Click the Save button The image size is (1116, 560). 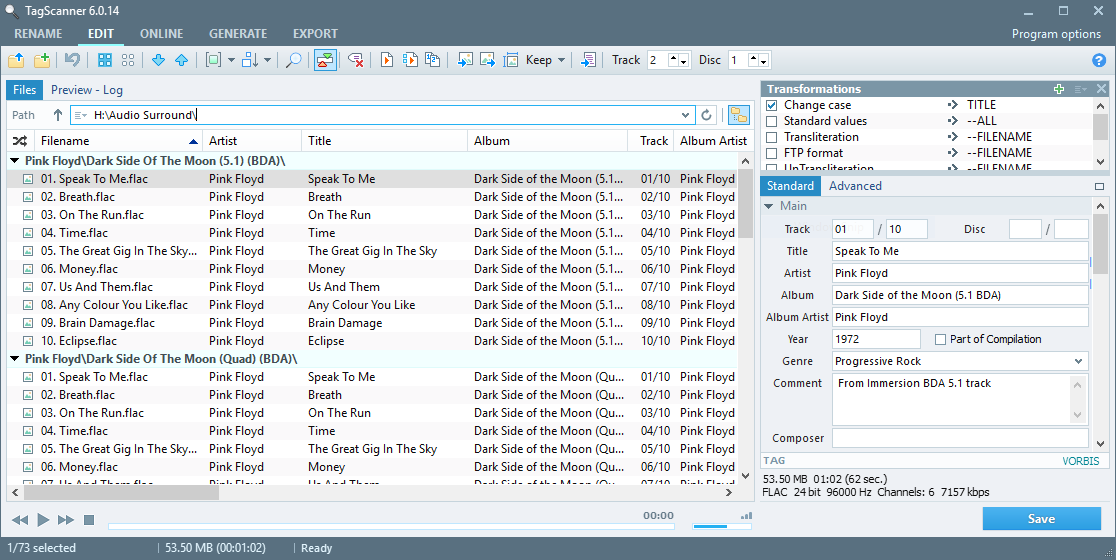click(x=1041, y=519)
